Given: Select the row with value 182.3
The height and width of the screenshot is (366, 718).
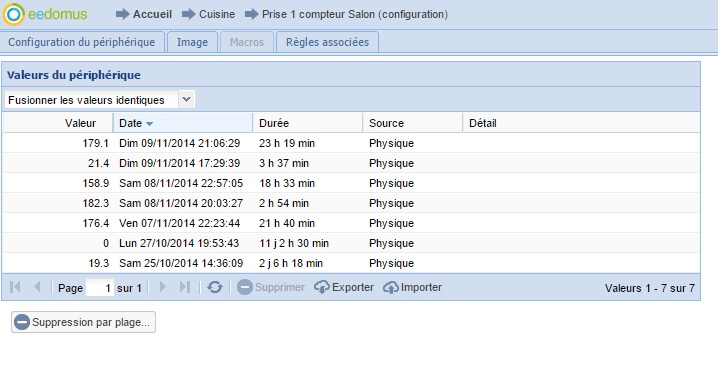Looking at the screenshot, I should click(351, 203).
